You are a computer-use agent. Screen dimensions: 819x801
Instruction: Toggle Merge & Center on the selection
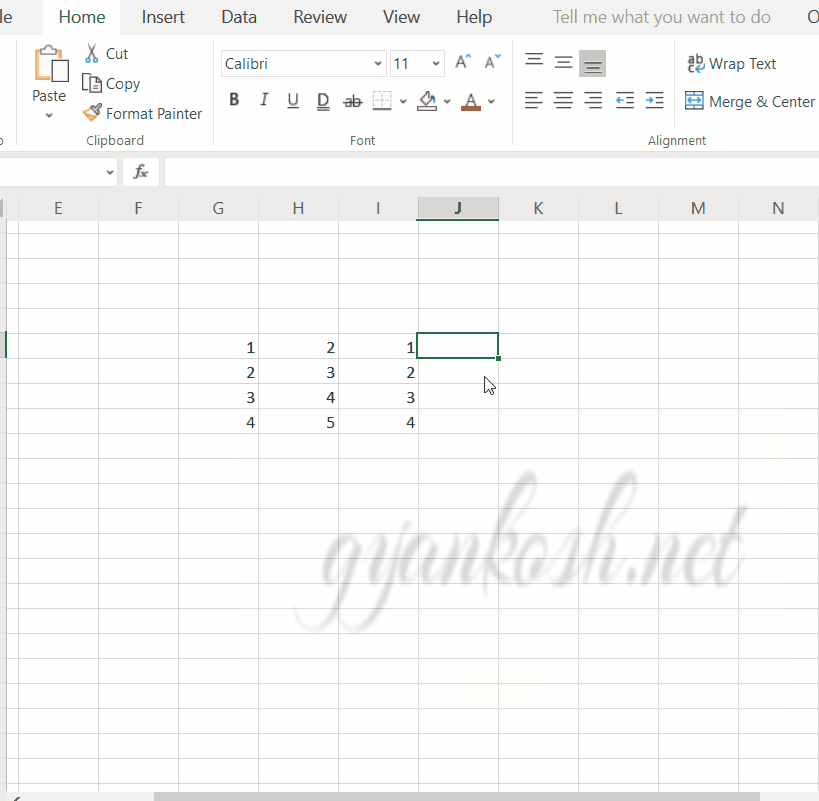pos(750,101)
